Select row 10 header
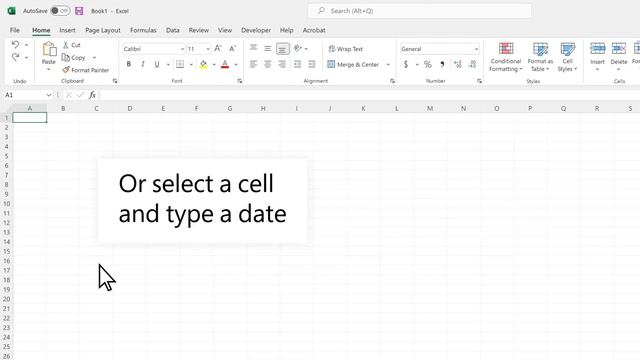 point(7,204)
